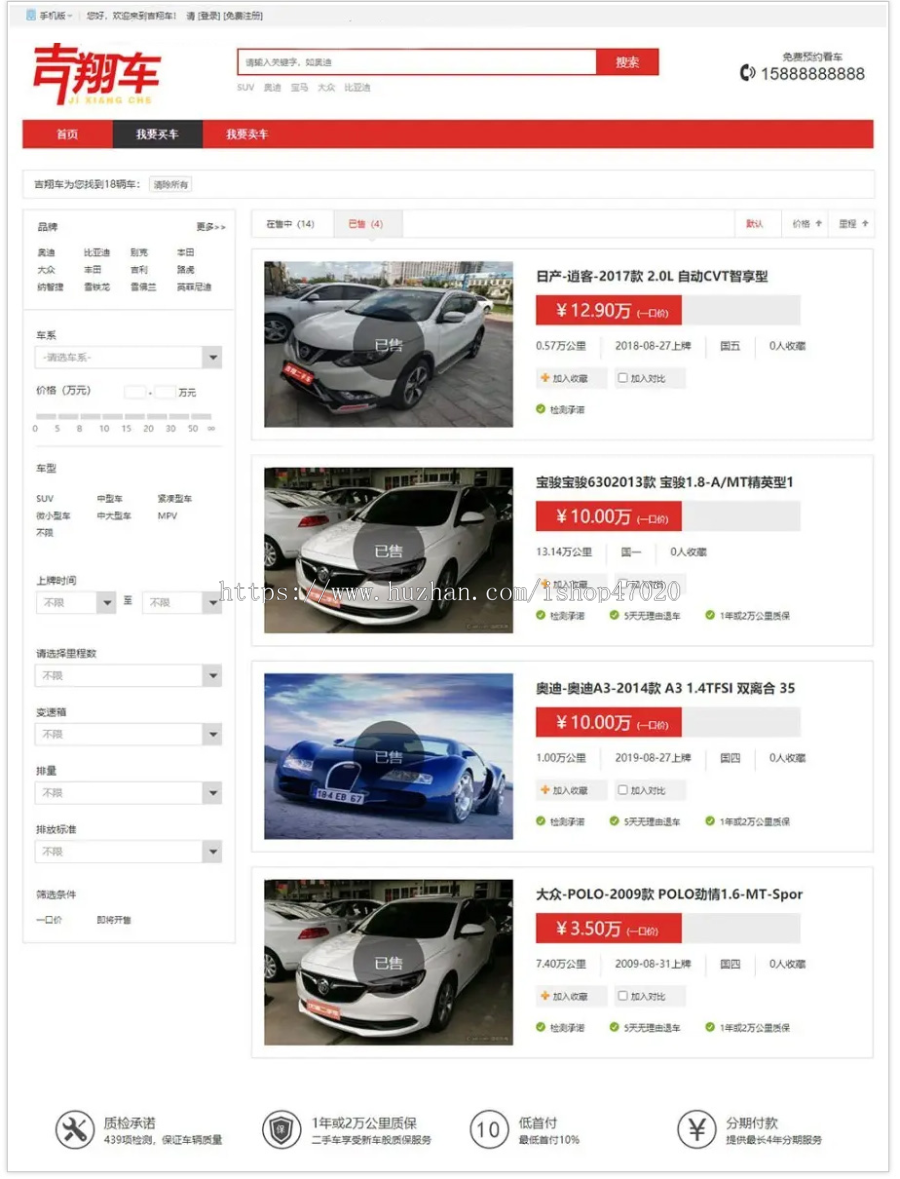Screen dimensions: 900x1179
Task: Open the 排放标准 dropdown
Action: [129, 851]
